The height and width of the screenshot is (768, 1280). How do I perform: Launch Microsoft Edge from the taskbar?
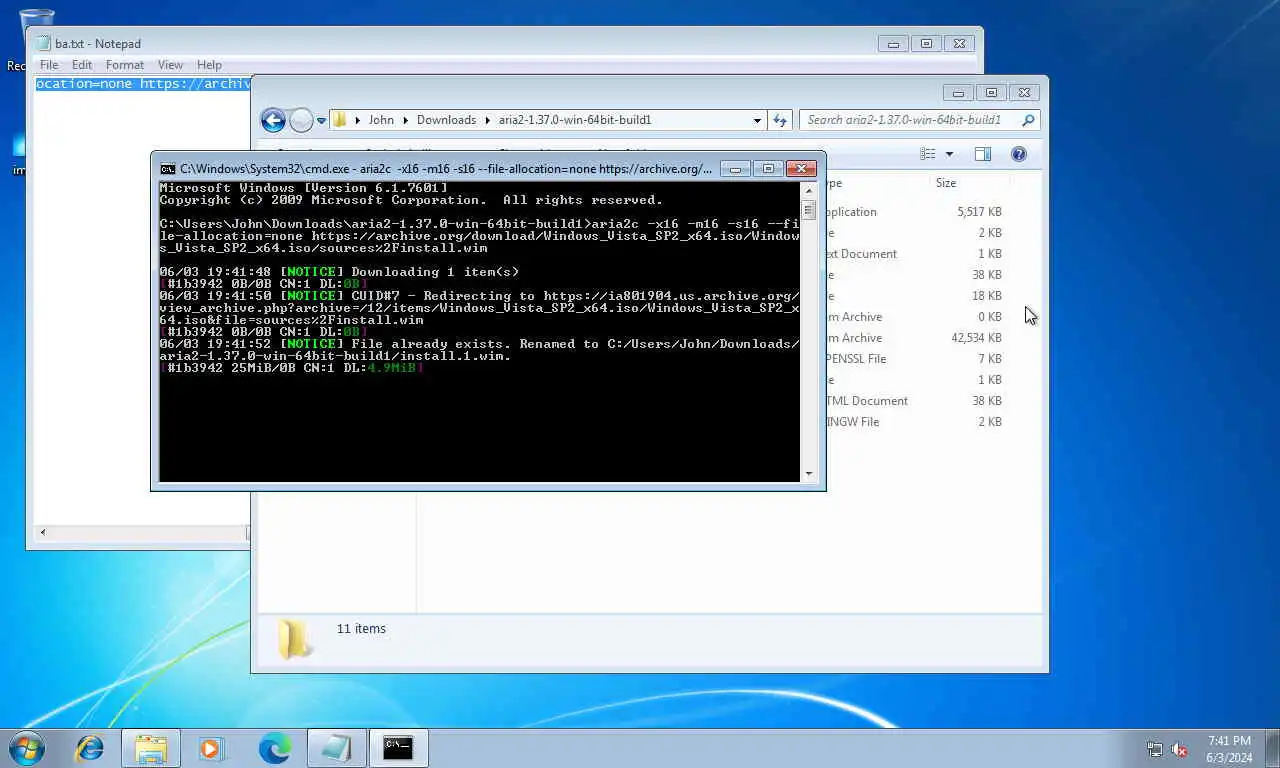pos(274,748)
